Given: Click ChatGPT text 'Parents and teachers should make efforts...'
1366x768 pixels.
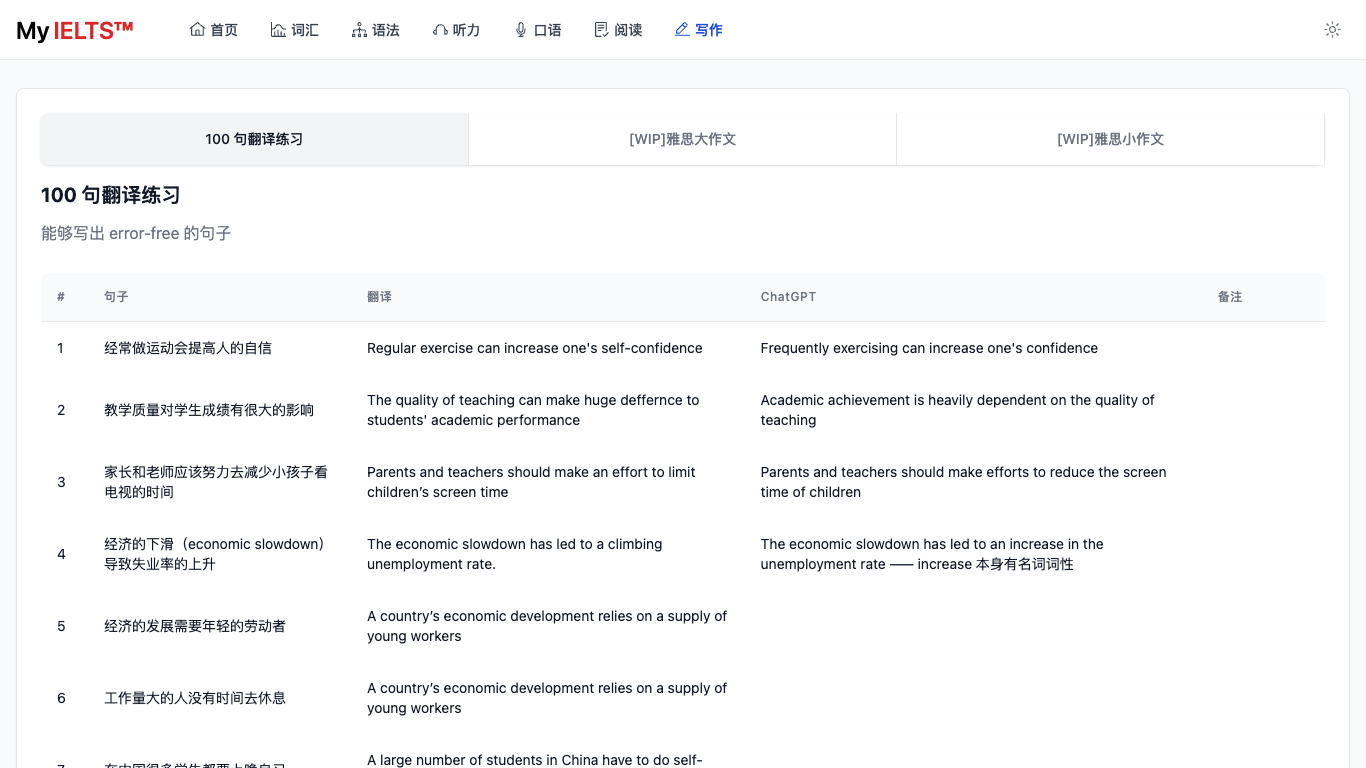Looking at the screenshot, I should tap(964, 482).
